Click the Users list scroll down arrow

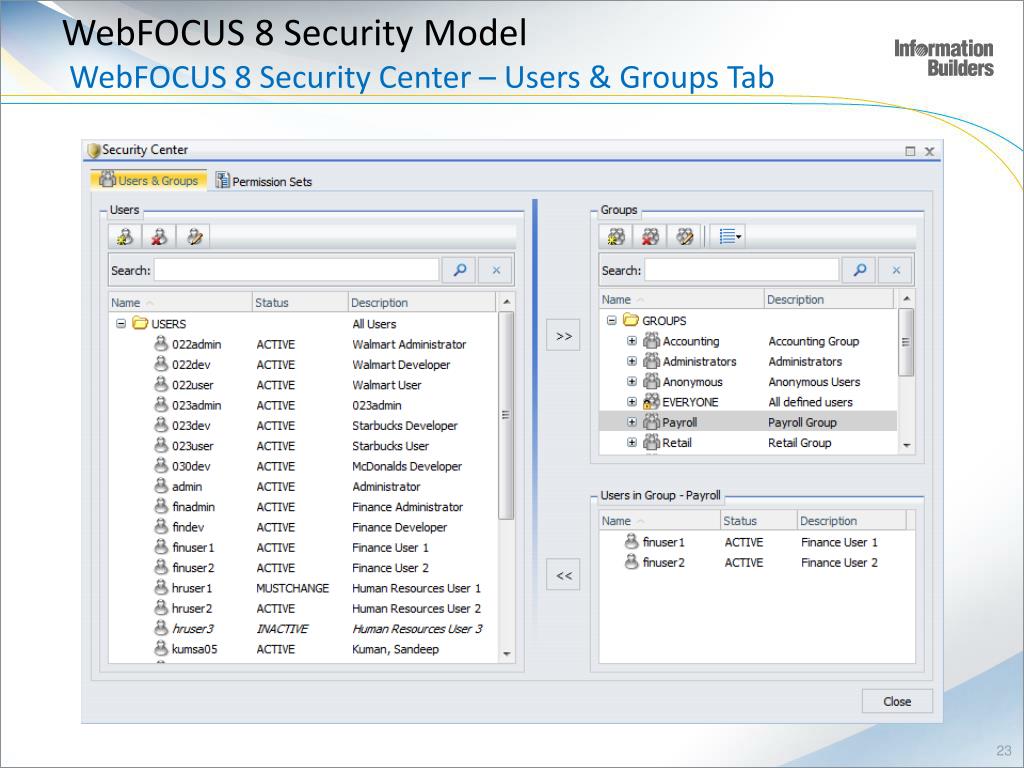point(506,654)
